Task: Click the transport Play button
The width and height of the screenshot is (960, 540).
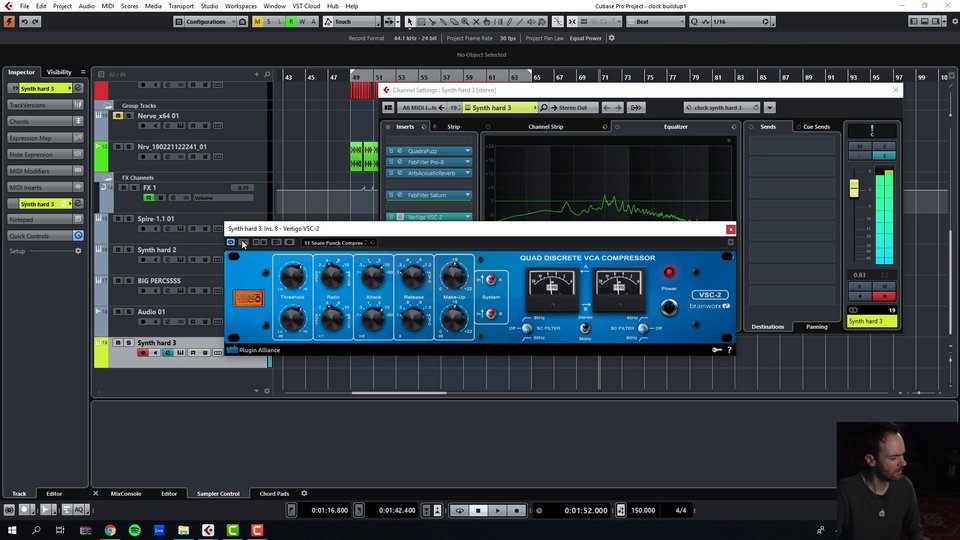Action: [x=498, y=510]
